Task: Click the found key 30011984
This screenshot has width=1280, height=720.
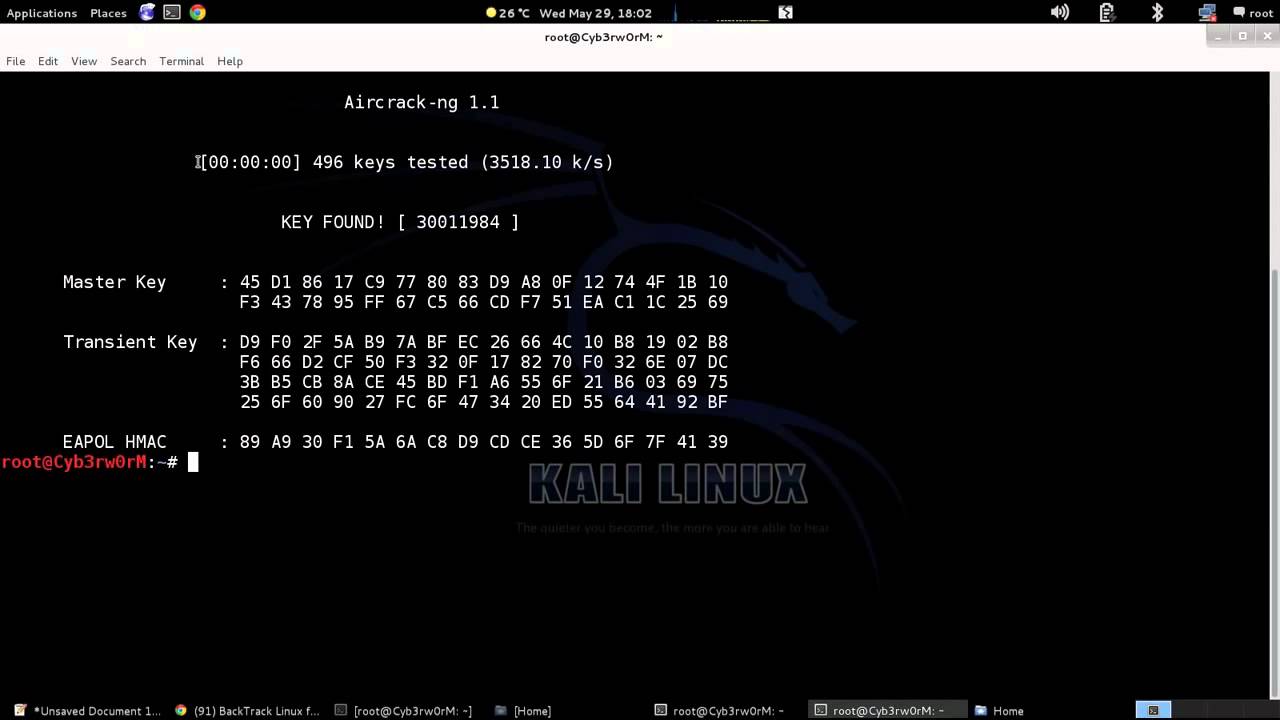Action: coord(458,222)
